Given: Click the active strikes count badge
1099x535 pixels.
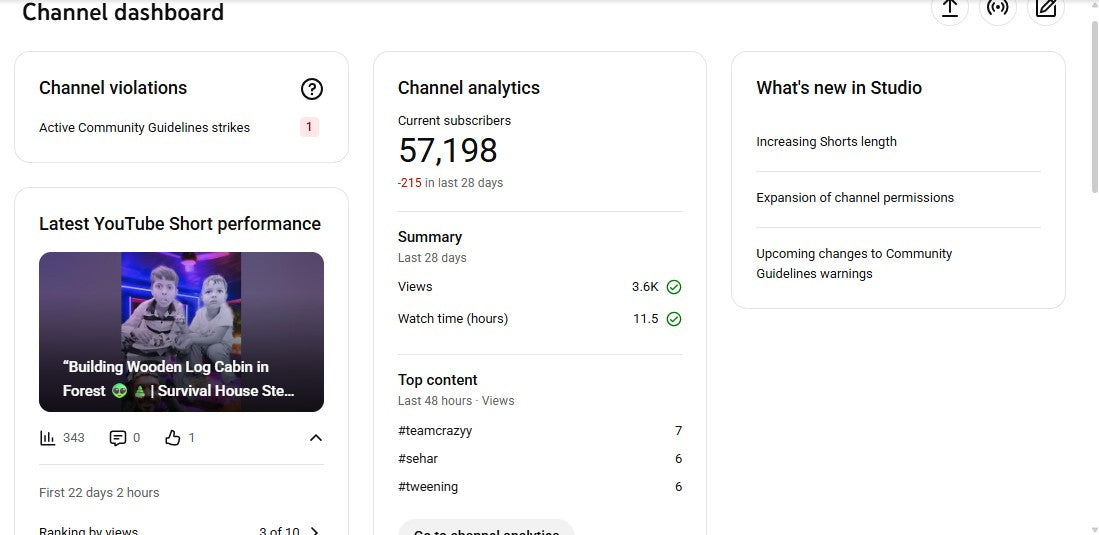Looking at the screenshot, I should 309,127.
